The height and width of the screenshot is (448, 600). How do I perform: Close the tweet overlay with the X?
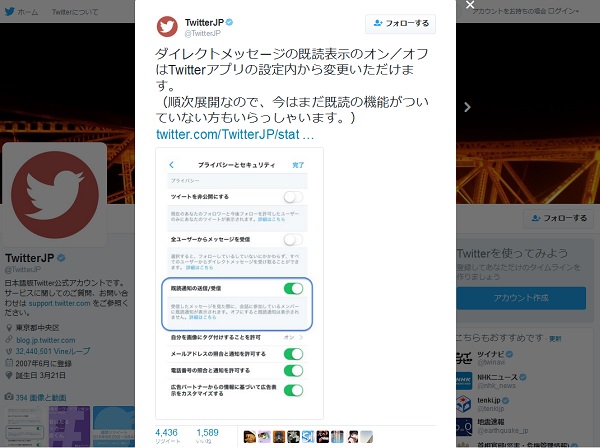[x=470, y=5]
